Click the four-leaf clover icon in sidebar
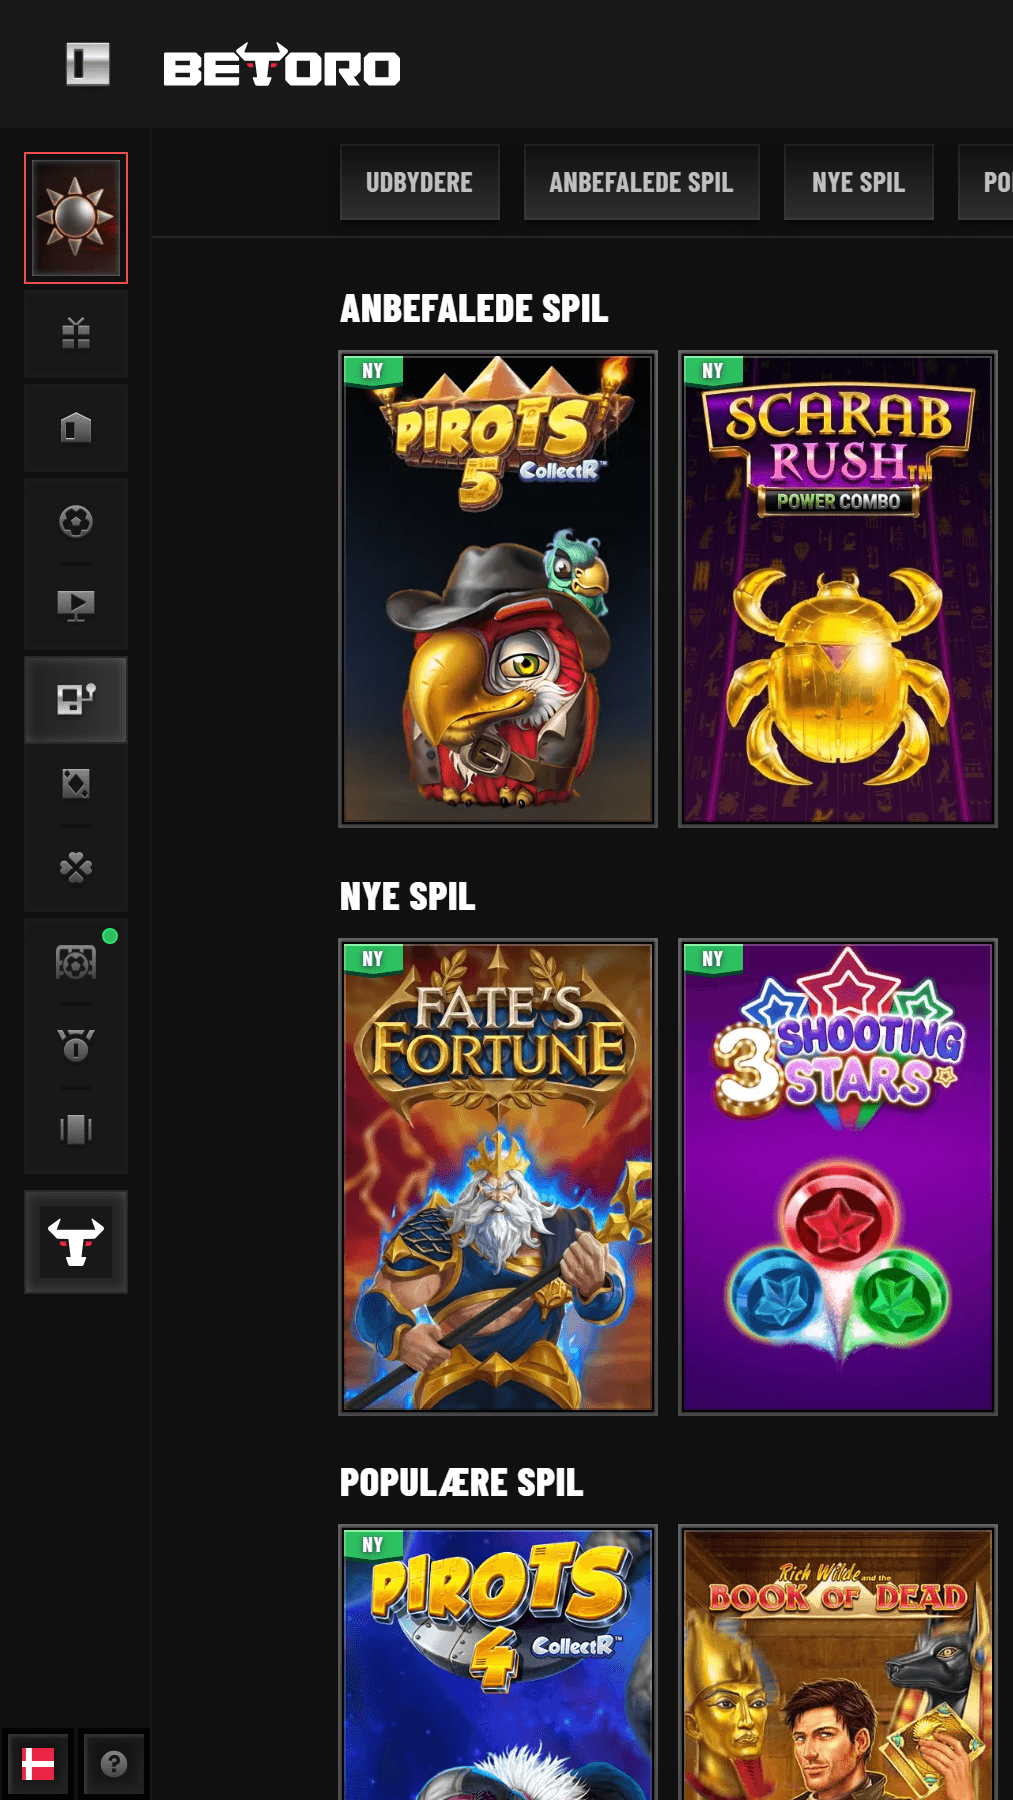 (76, 867)
